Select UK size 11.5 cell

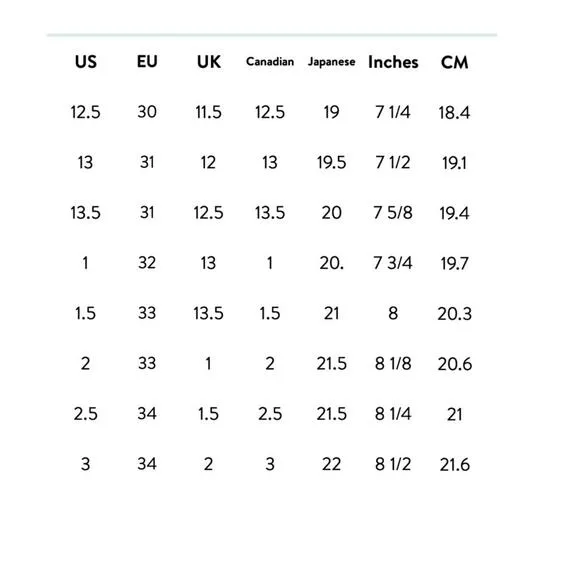[209, 112]
